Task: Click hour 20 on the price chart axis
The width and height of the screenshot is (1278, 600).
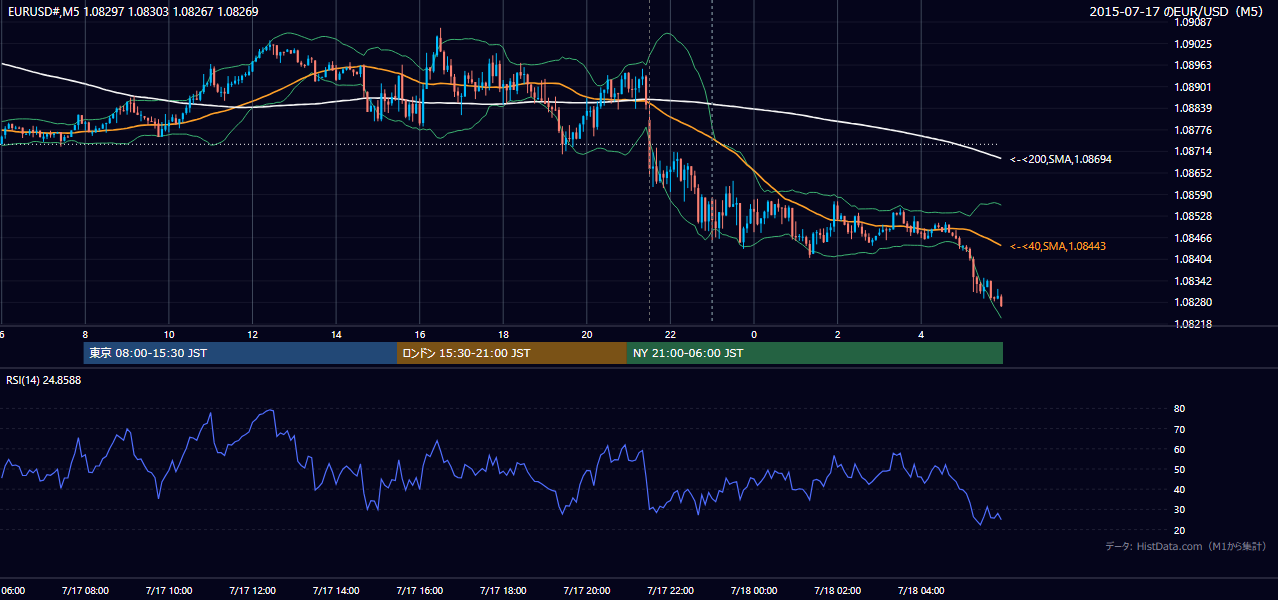Action: click(587, 335)
